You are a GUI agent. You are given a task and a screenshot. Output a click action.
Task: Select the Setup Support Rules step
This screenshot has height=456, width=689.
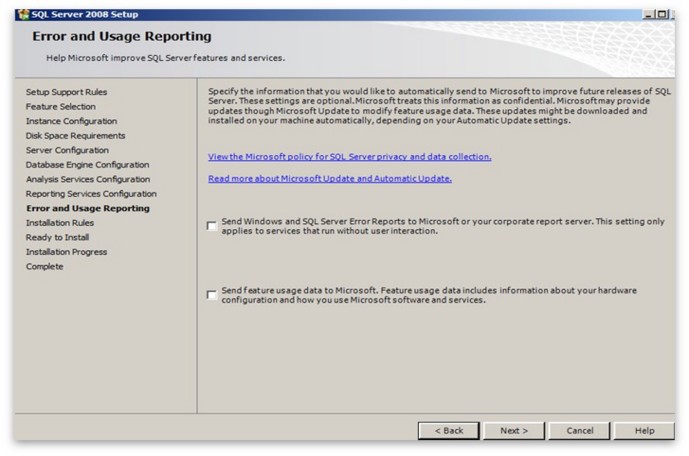[66, 92]
